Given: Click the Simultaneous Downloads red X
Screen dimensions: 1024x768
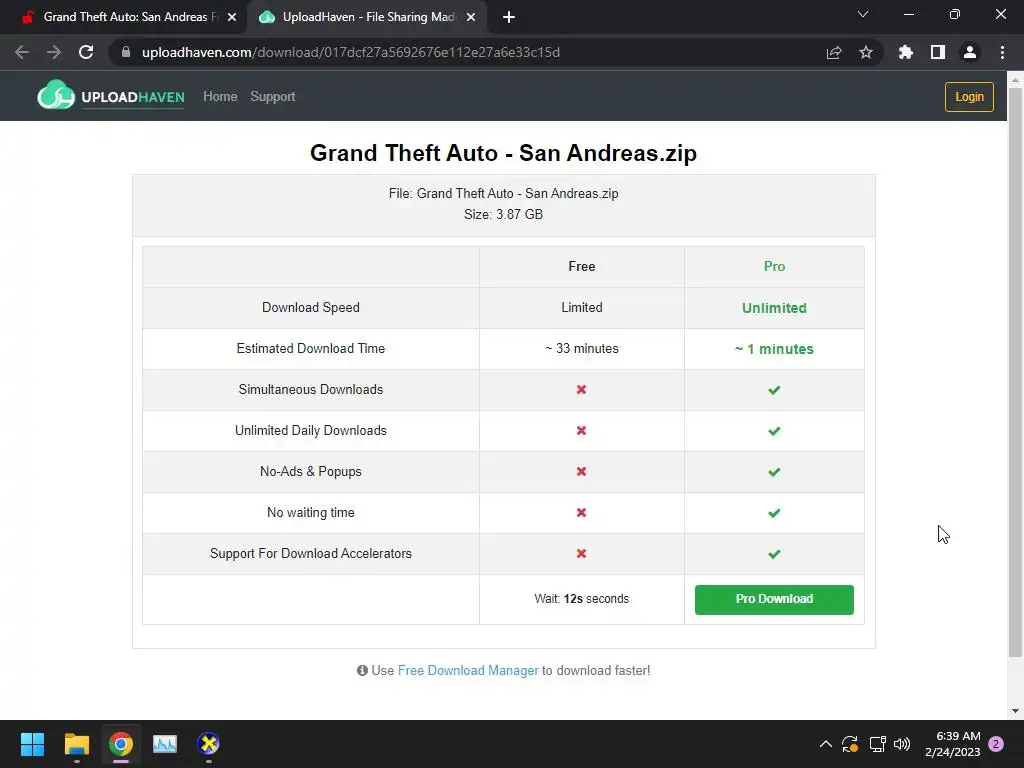Looking at the screenshot, I should [x=581, y=390].
